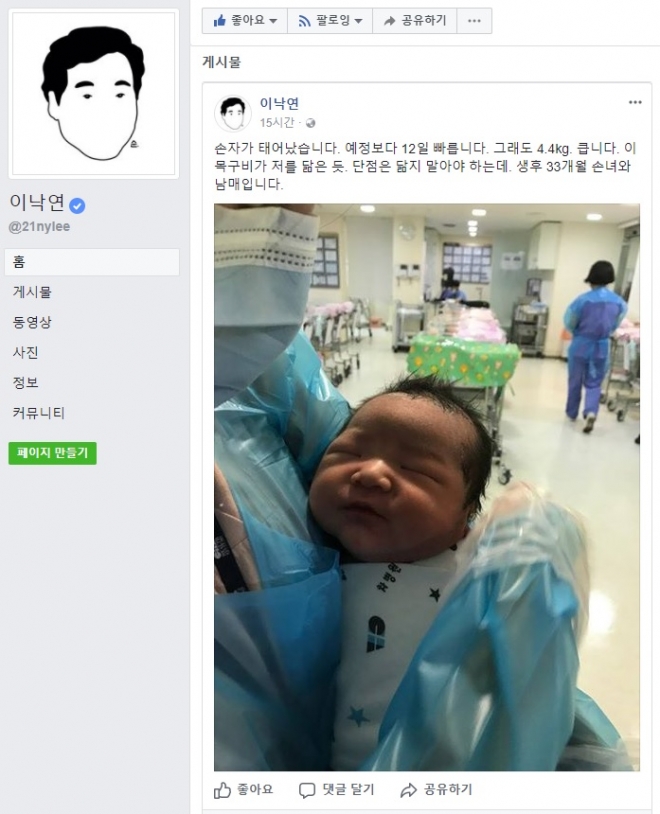Open 게시물 in the left sidebar

click(32, 292)
